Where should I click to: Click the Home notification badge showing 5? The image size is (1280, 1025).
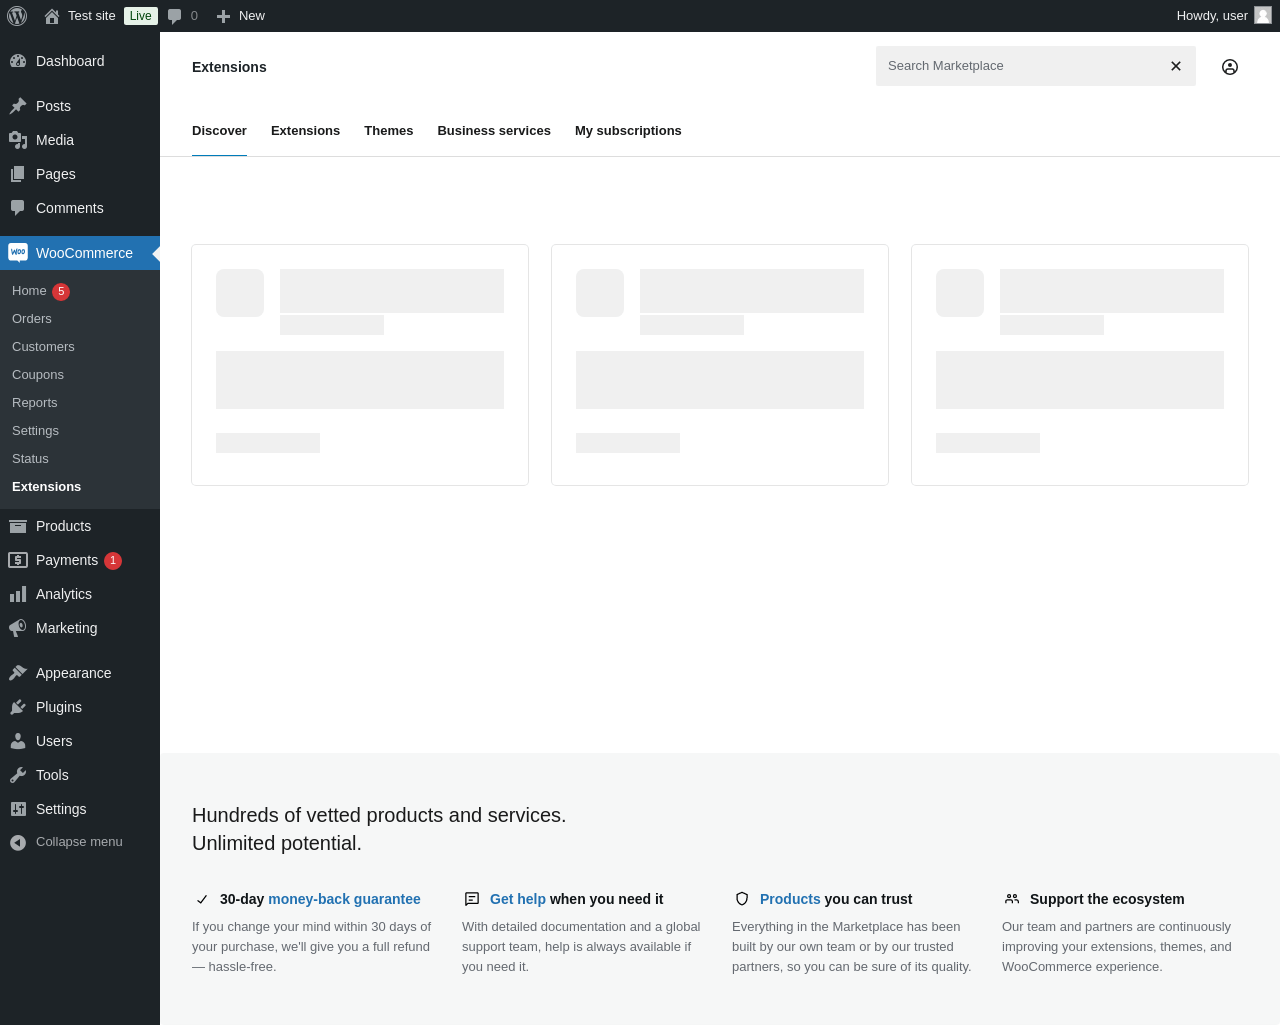61,292
